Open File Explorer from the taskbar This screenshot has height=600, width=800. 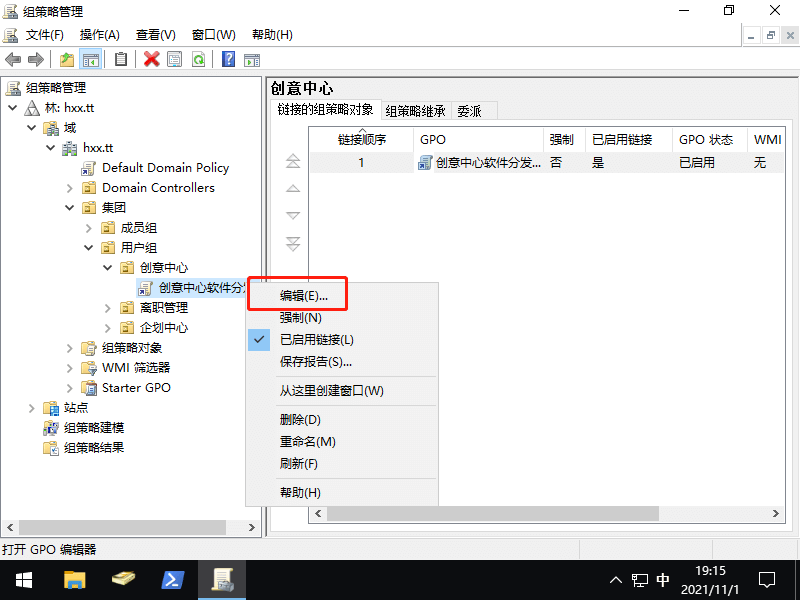point(74,580)
